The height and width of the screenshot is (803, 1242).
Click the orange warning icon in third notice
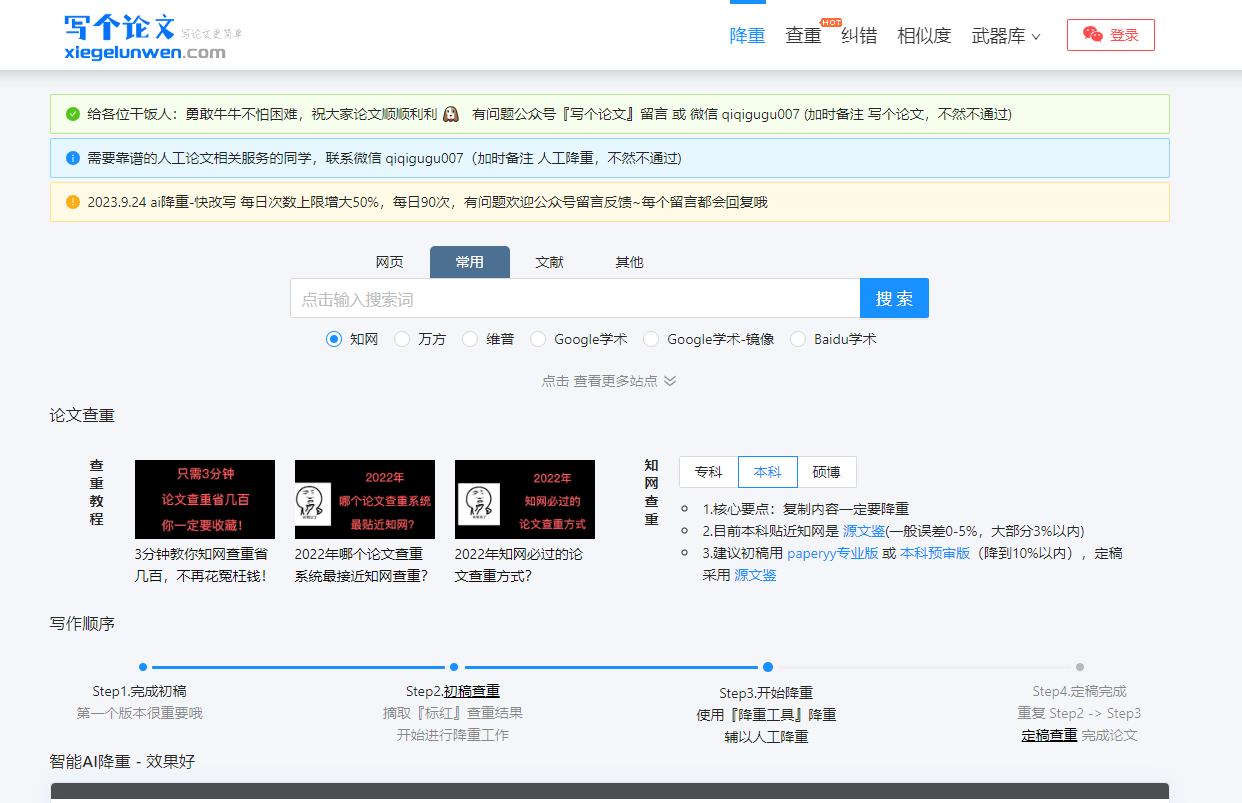(x=73, y=202)
